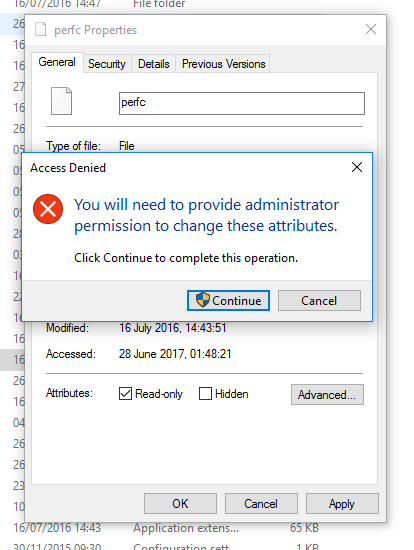Click OK in perfc Properties

click(180, 504)
